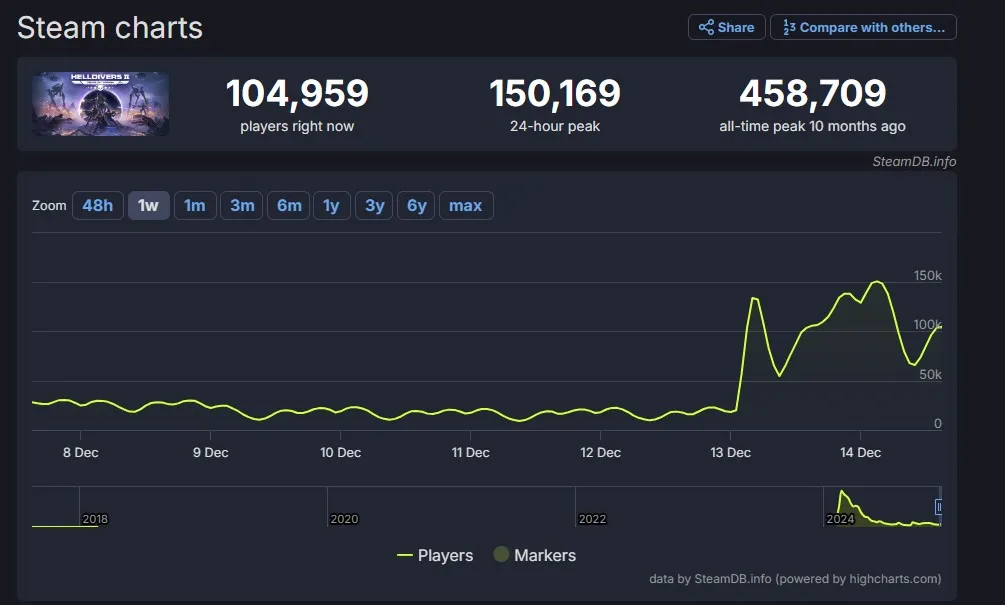Click the 9 Dec axis label
Viewport: 1005px width, 605px height.
click(210, 452)
